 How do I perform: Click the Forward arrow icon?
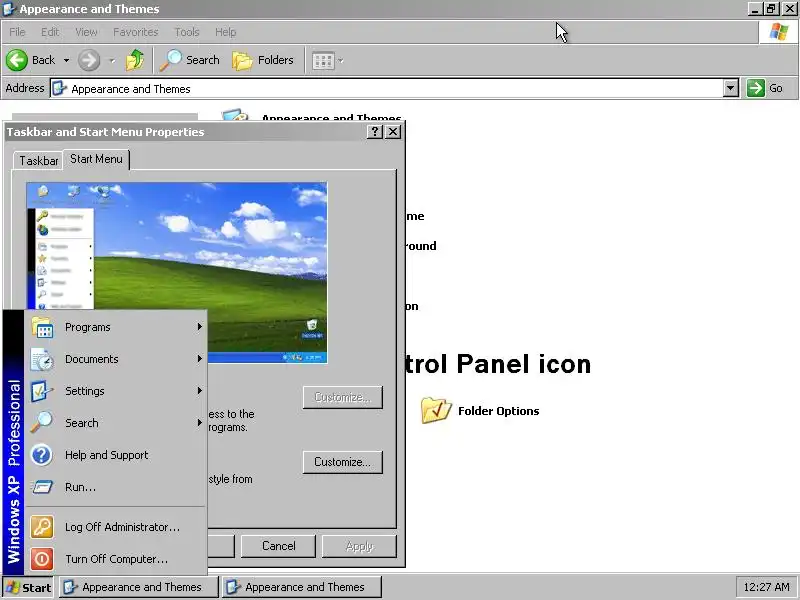[x=89, y=60]
